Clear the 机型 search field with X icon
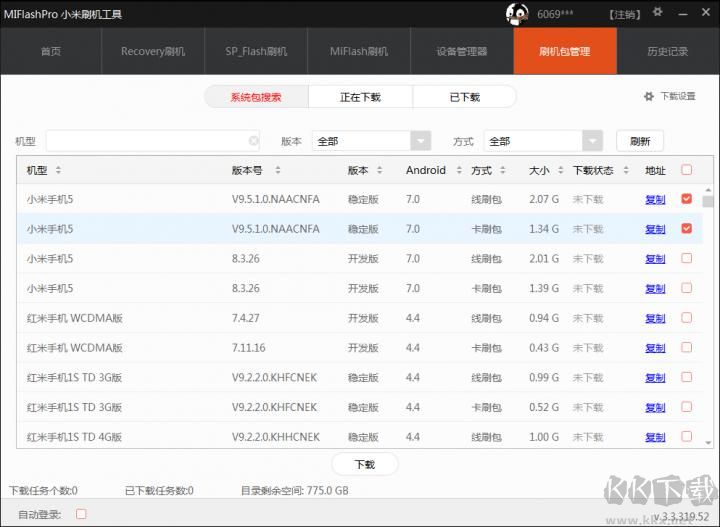 pyautogui.click(x=254, y=141)
